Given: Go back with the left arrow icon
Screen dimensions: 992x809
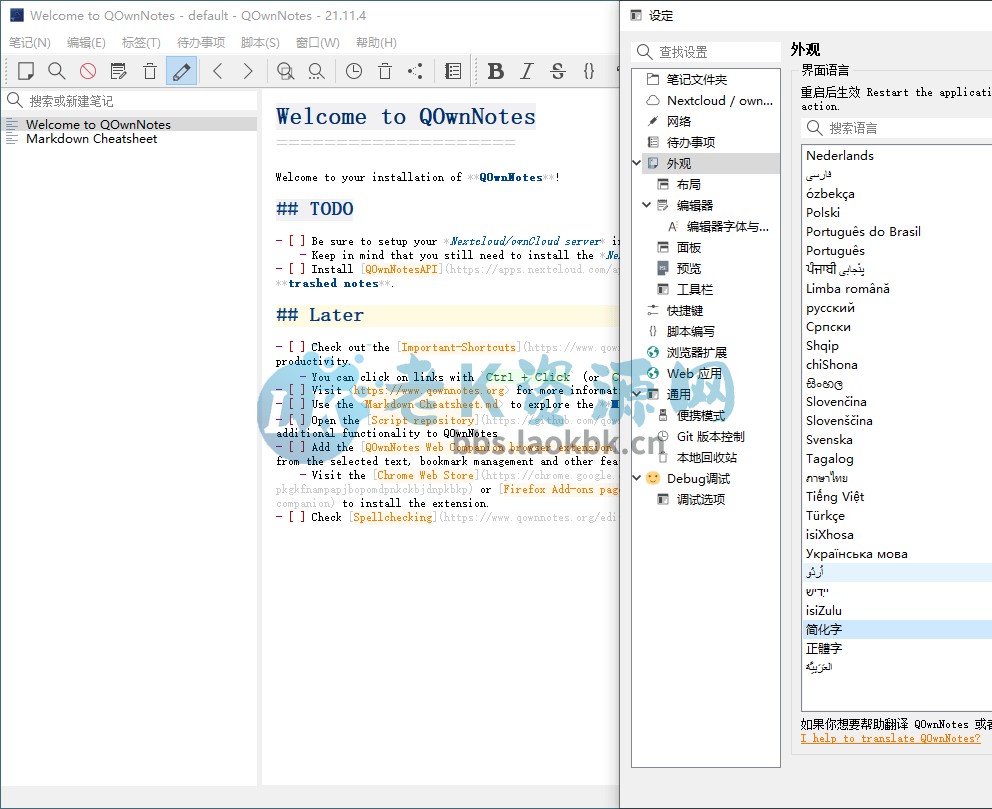Looking at the screenshot, I should coord(218,71).
